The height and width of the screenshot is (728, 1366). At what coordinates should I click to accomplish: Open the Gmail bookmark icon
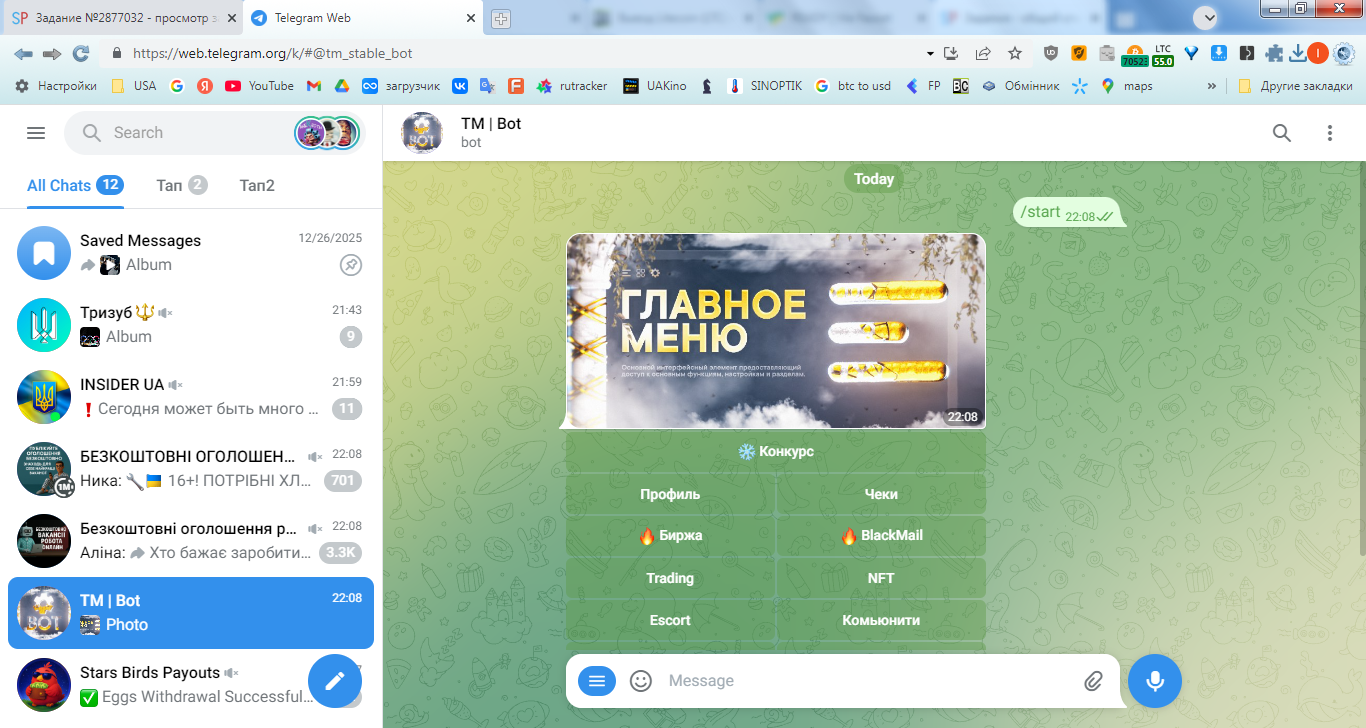pos(313,86)
